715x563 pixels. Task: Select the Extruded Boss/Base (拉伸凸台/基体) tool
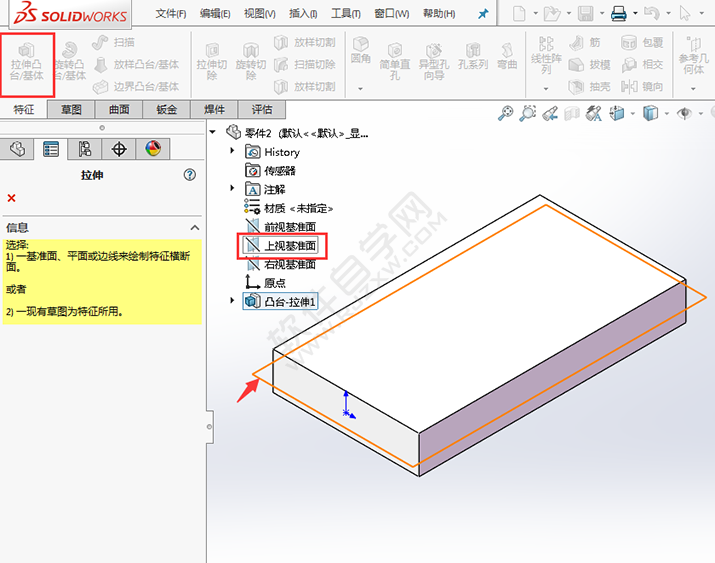[x=26, y=62]
